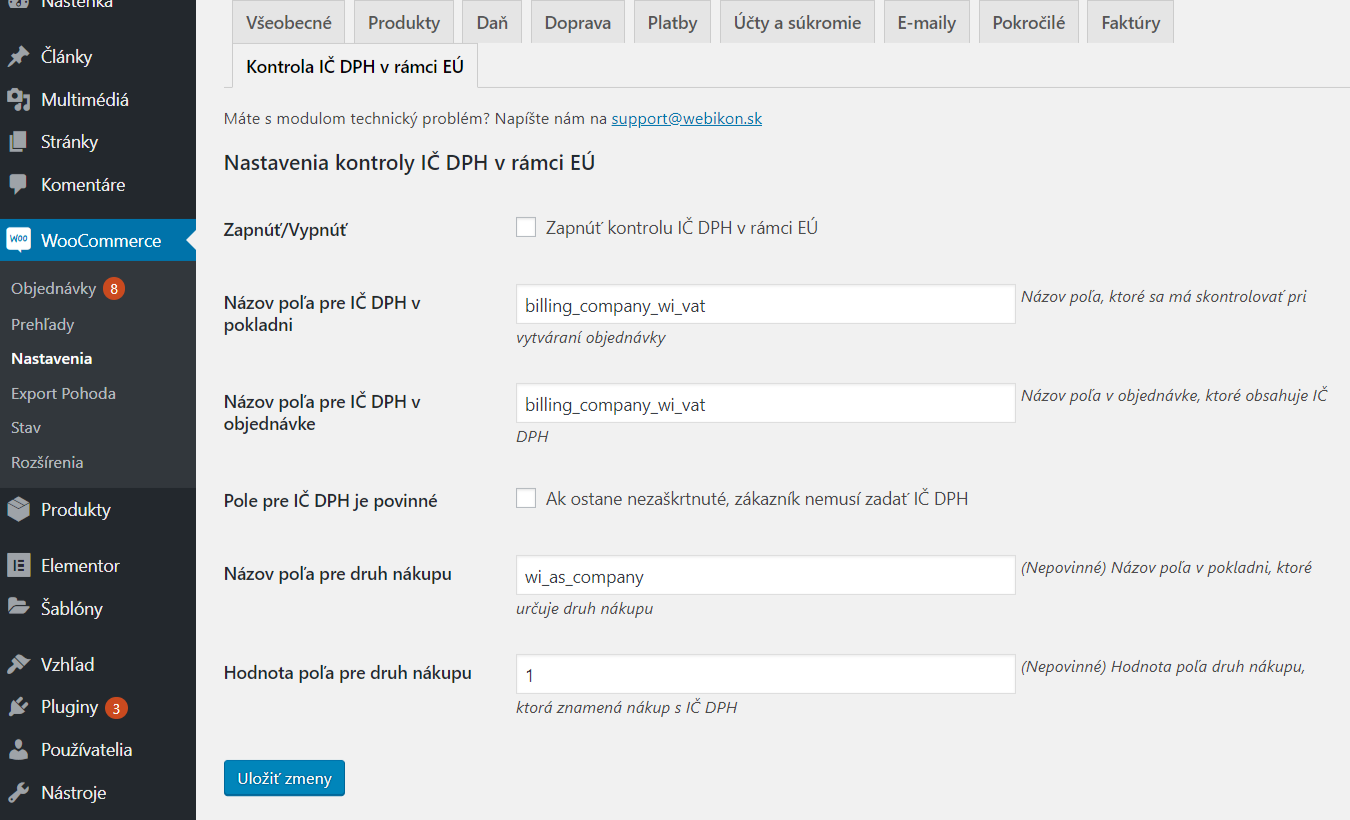Click the Multimédiá media icon
Image resolution: width=1350 pixels, height=820 pixels.
click(x=18, y=100)
